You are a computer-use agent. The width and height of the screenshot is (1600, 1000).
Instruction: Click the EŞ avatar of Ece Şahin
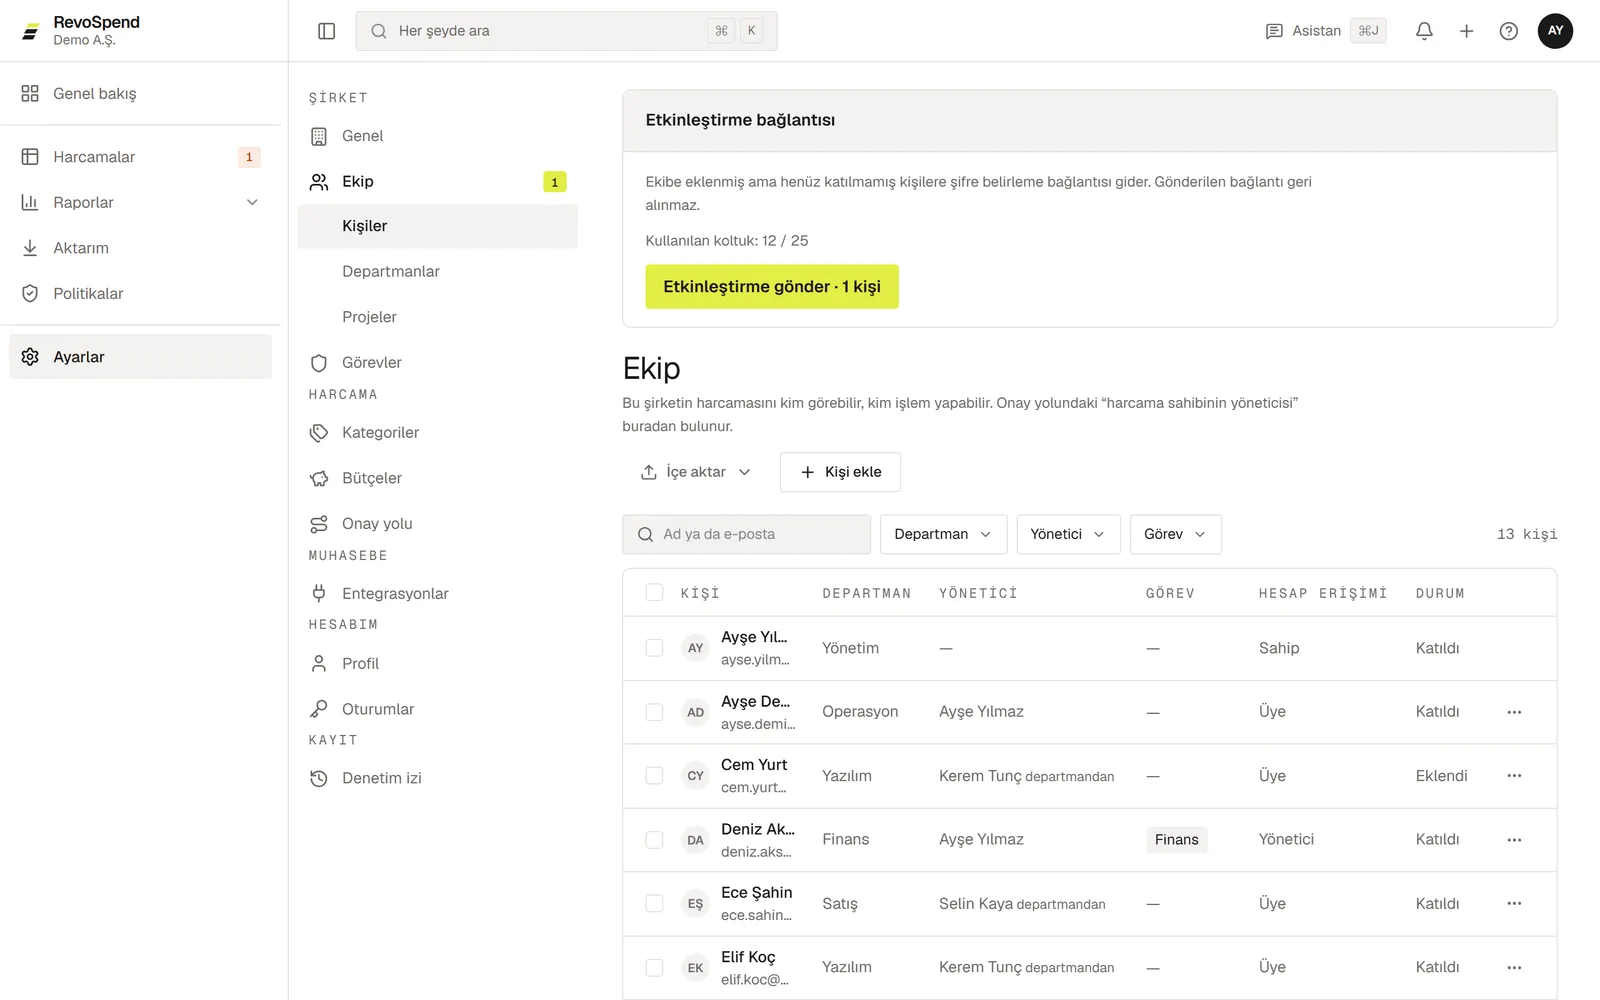695,903
